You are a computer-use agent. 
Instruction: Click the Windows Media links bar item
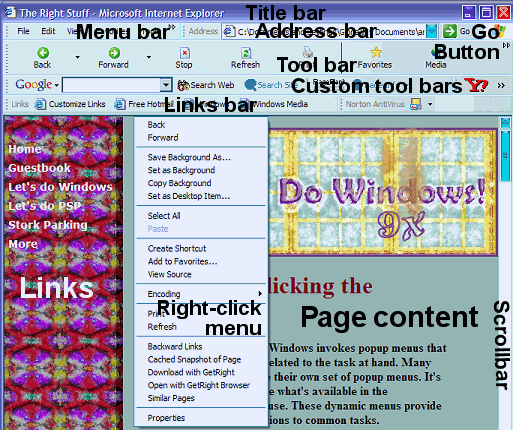(274, 104)
